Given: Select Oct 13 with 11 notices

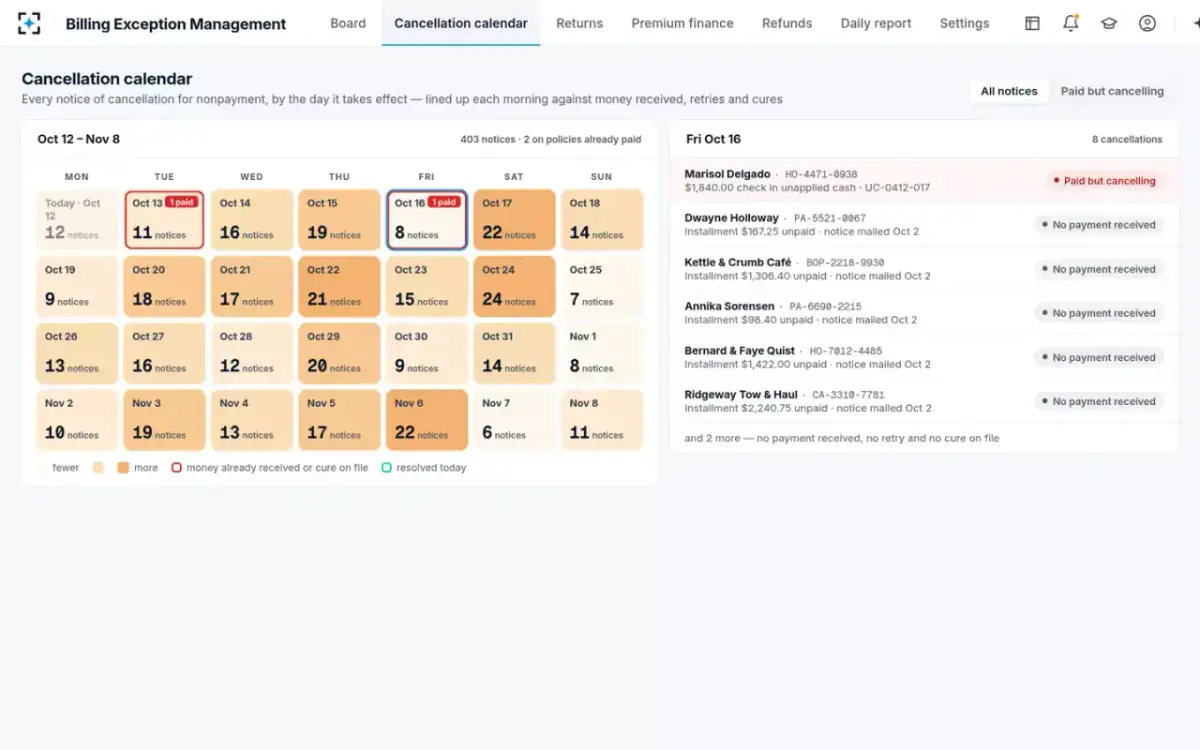Looking at the screenshot, I should coord(165,220).
